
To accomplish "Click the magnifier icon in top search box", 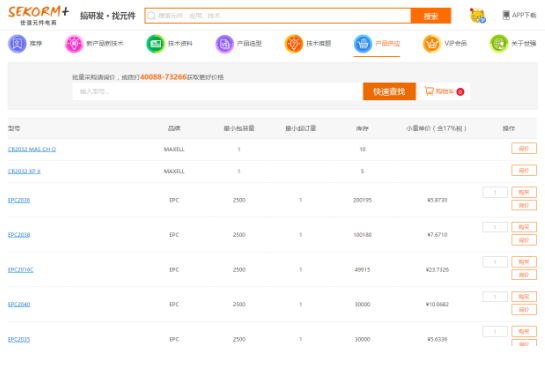I will pyautogui.click(x=152, y=16).
